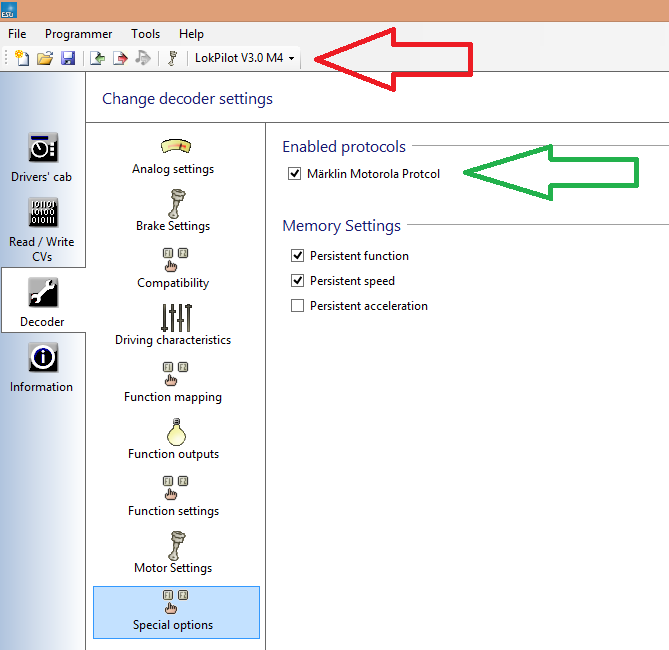Uncheck Märklin Motorola Protcol checkbox
This screenshot has width=669, height=650.
pyautogui.click(x=294, y=174)
